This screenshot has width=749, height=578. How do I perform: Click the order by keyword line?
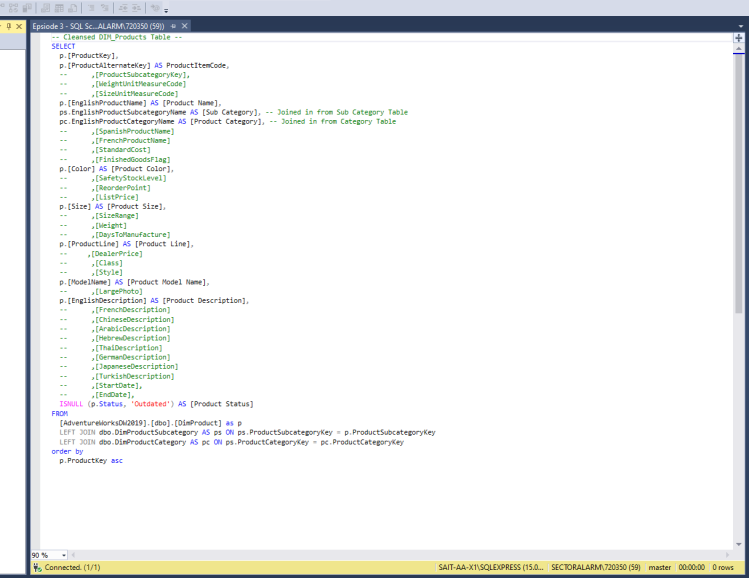(x=67, y=451)
